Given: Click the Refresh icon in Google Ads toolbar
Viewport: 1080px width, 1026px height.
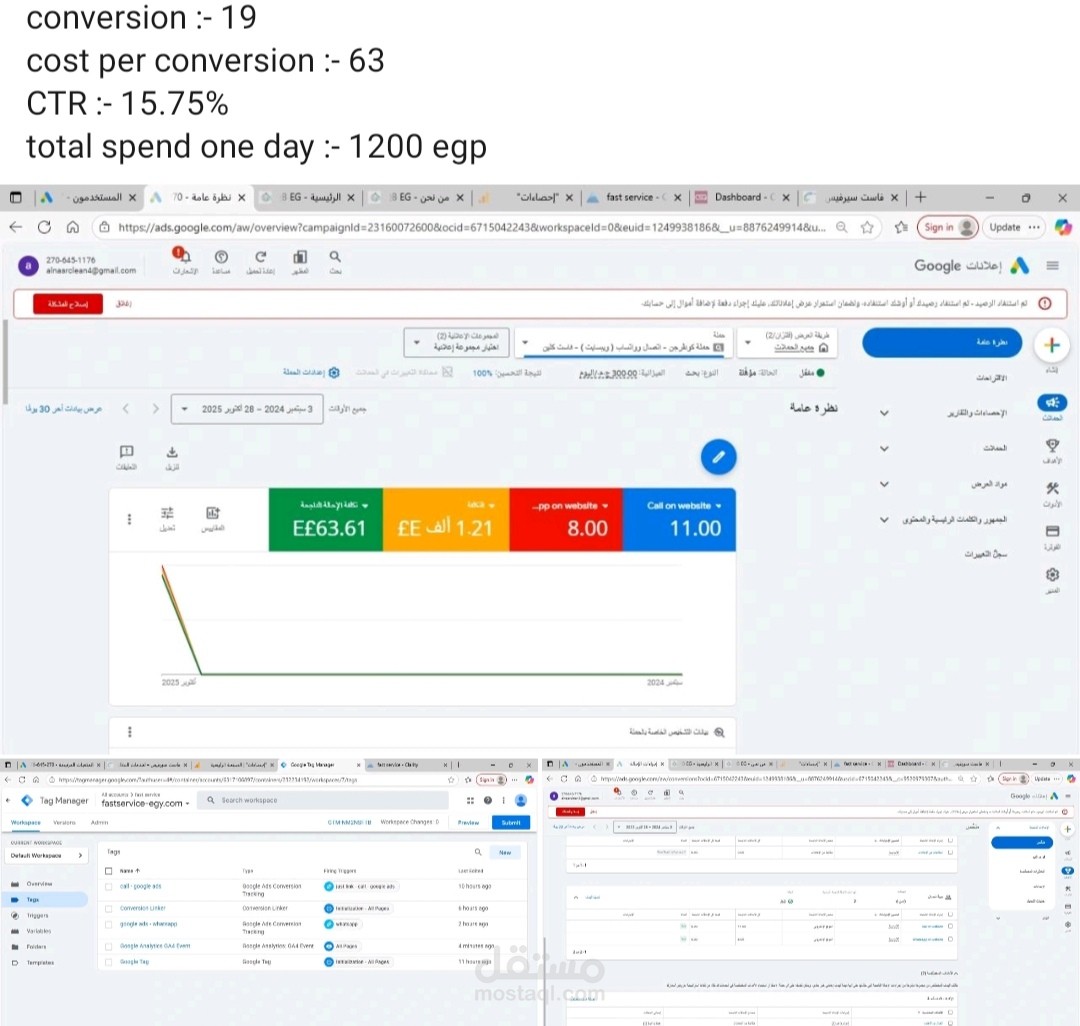Looking at the screenshot, I should pos(260,257).
